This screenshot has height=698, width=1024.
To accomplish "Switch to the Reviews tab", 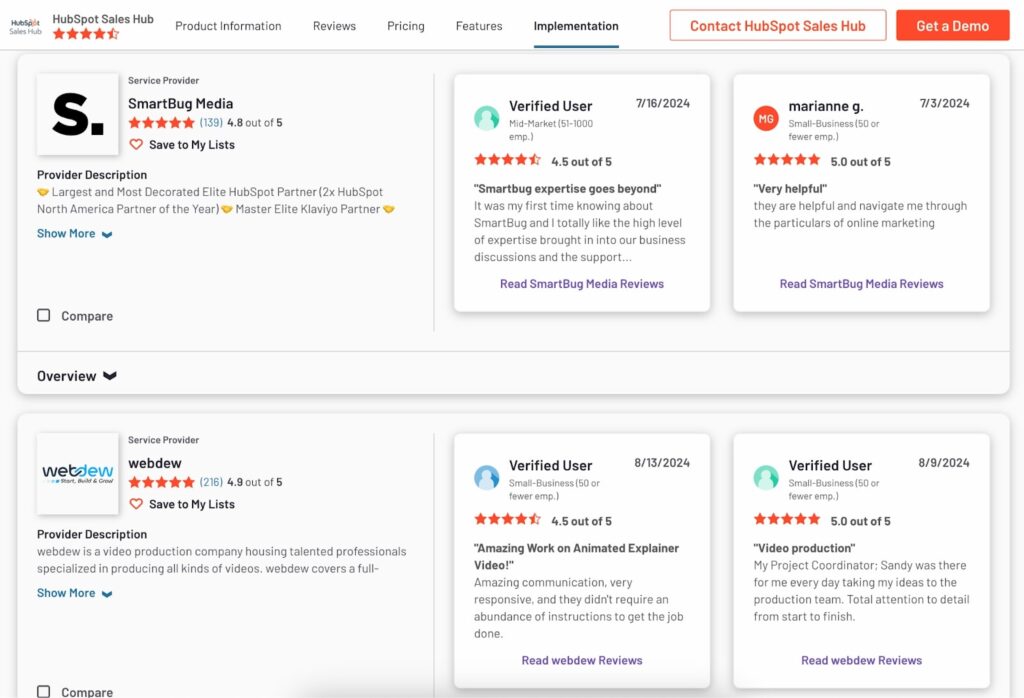I will [334, 26].
